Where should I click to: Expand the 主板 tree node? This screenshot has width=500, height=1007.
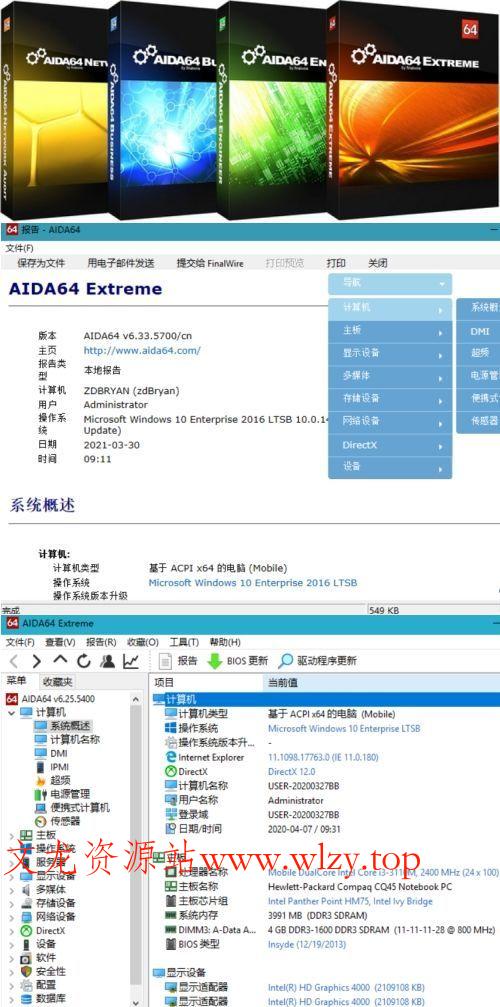point(12,835)
